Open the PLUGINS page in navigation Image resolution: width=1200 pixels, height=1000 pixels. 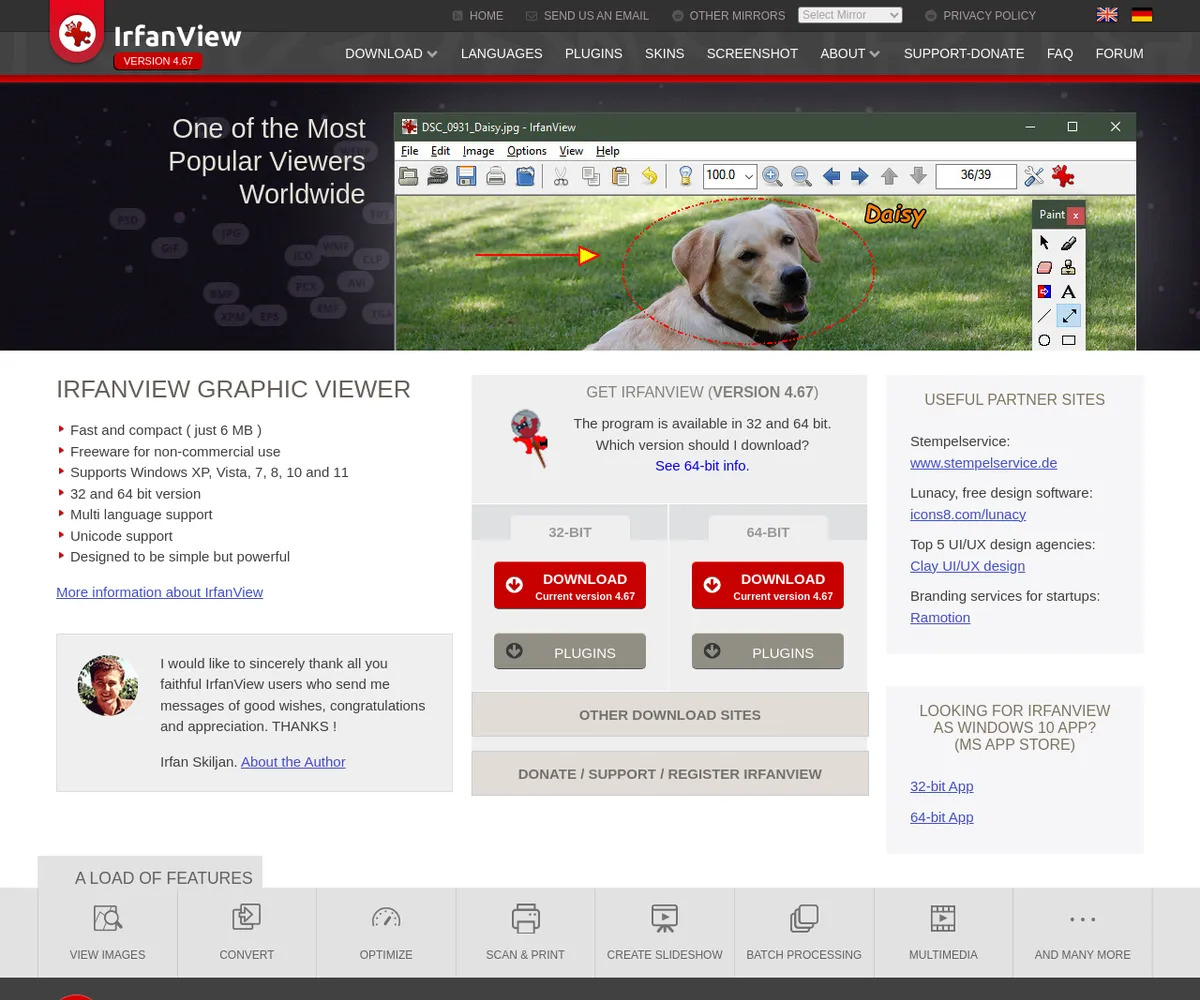593,54
